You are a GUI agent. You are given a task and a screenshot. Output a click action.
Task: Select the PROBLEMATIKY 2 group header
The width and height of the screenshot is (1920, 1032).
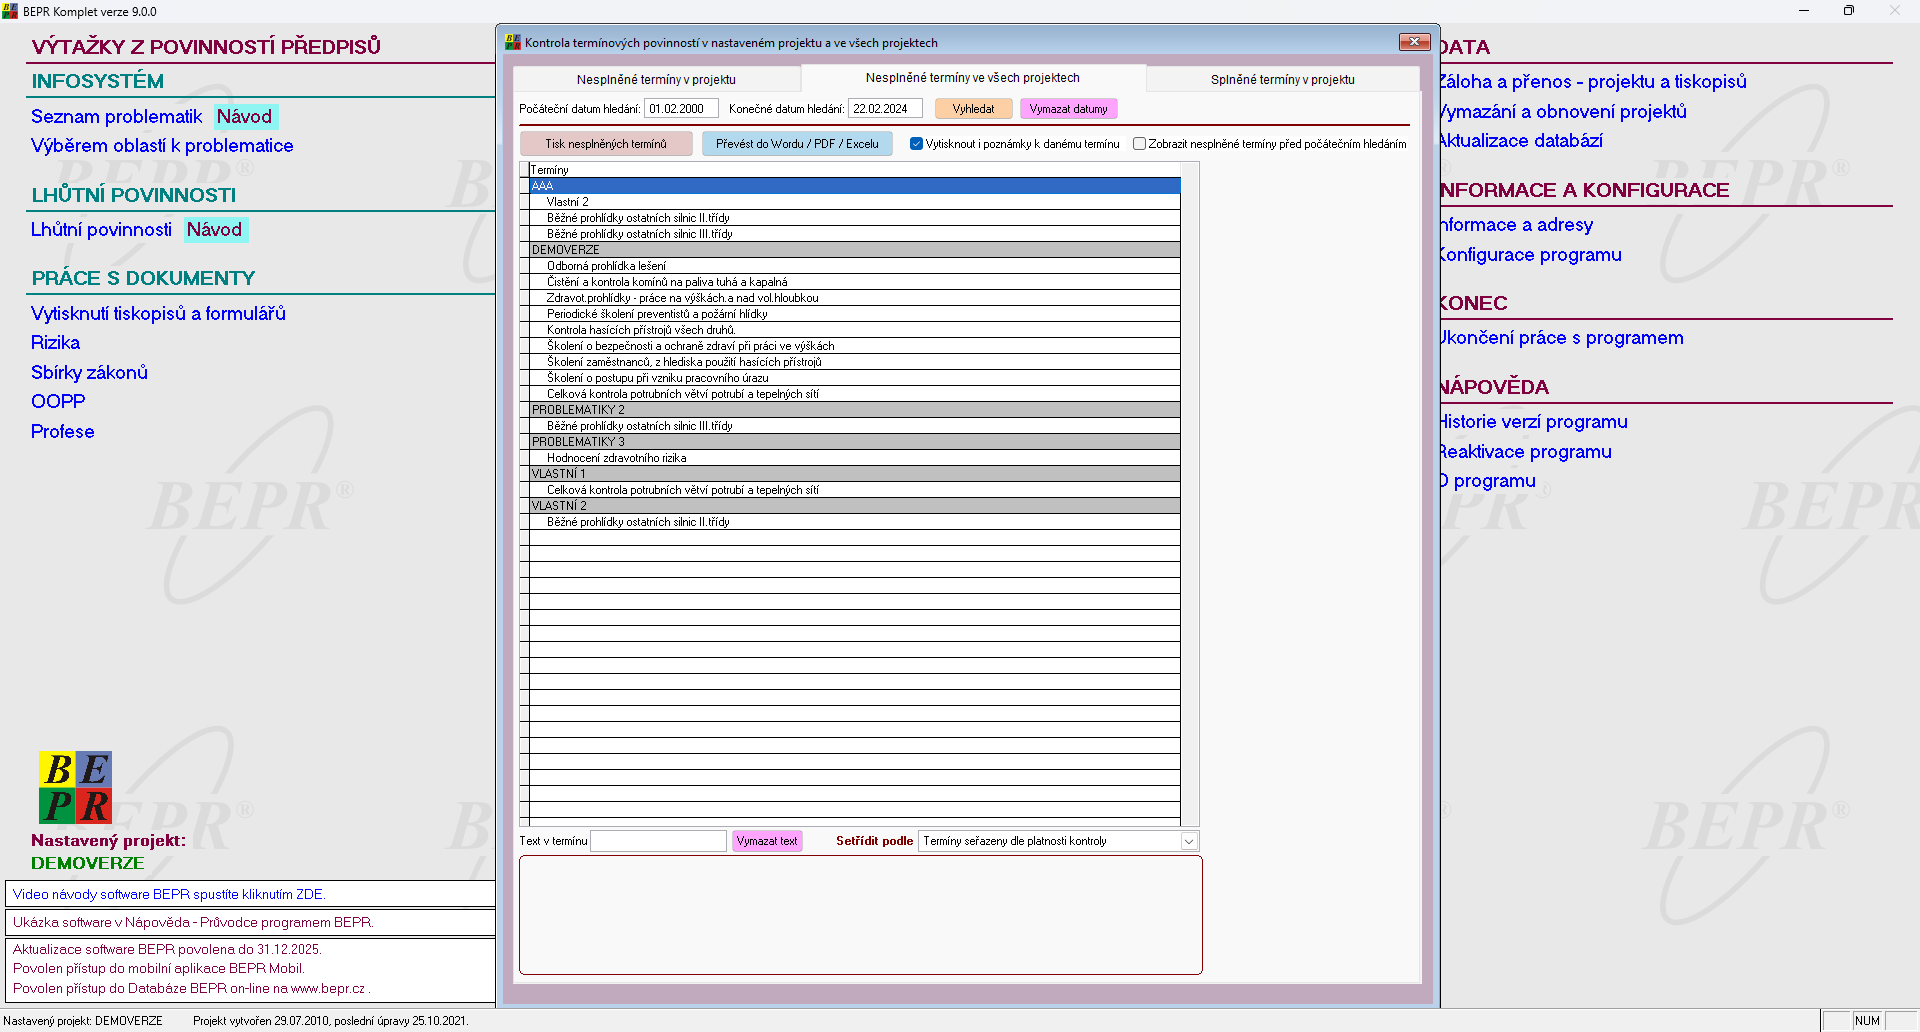[x=855, y=410]
